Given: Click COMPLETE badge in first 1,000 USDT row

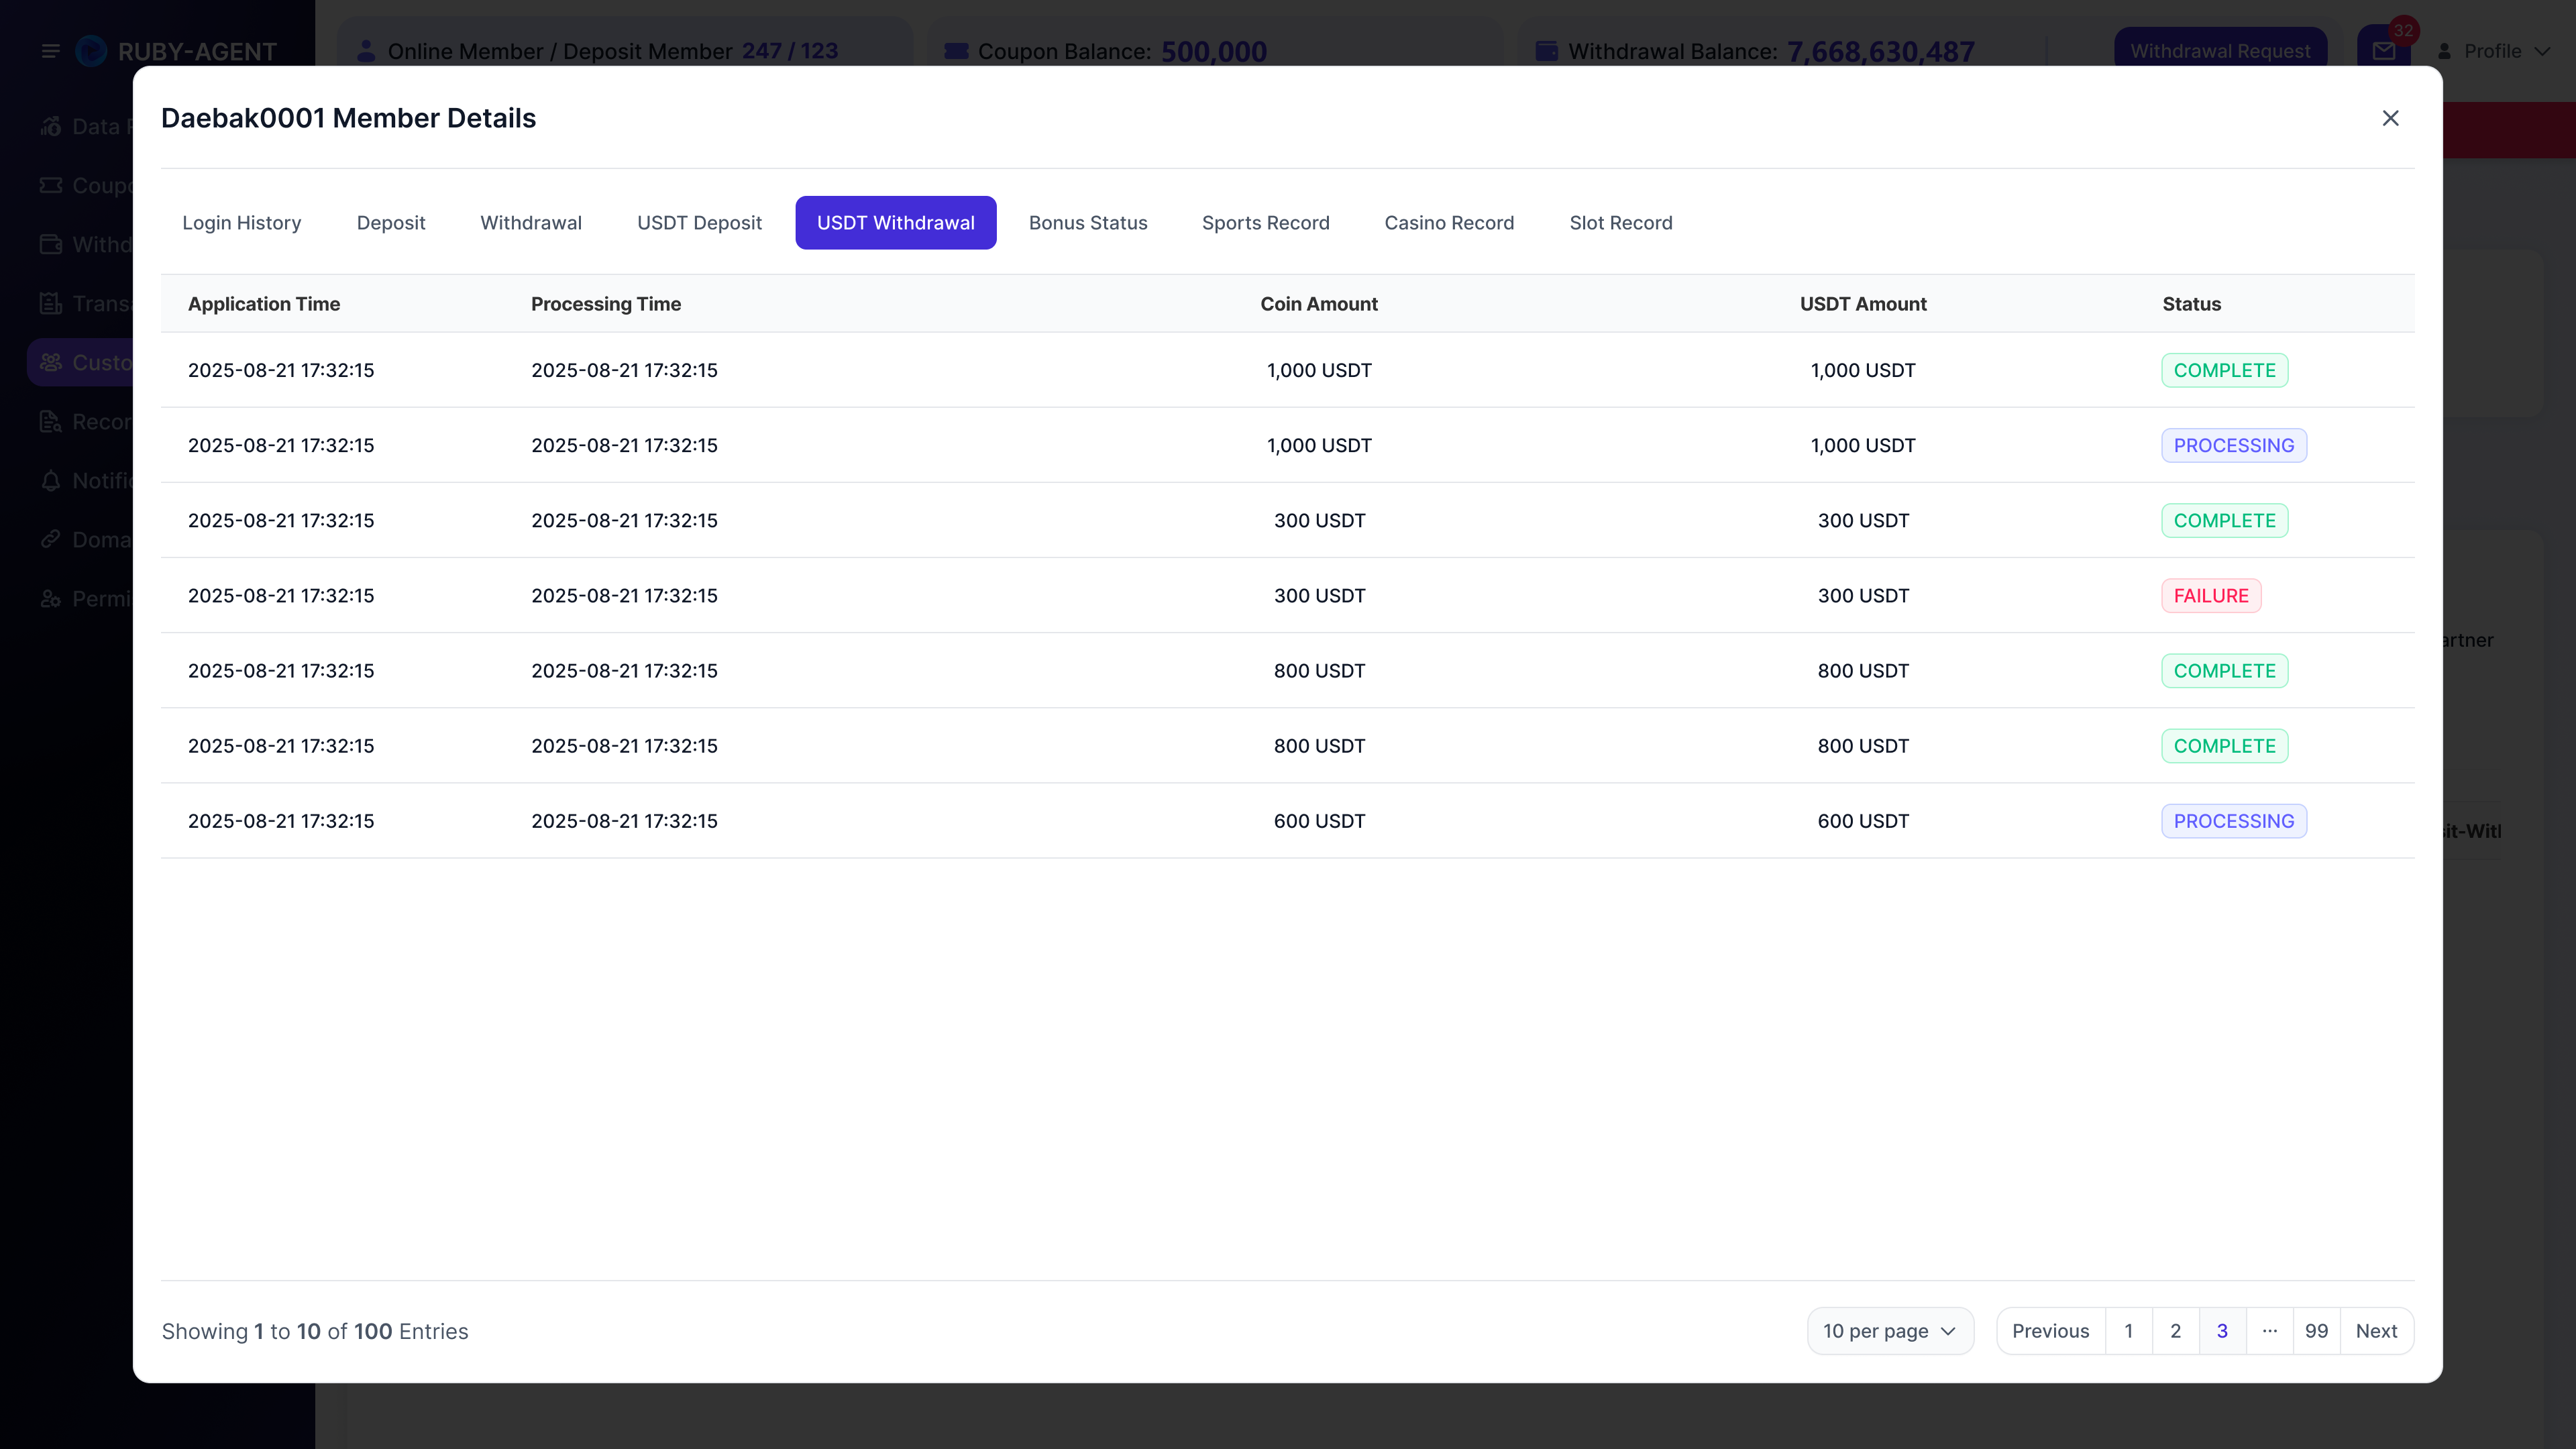Looking at the screenshot, I should (x=2224, y=370).
